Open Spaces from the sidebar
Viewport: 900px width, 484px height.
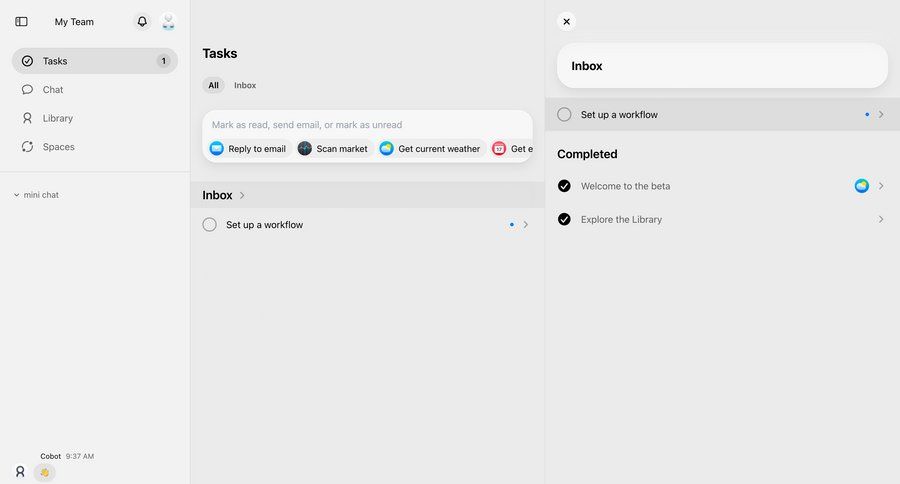coord(58,147)
